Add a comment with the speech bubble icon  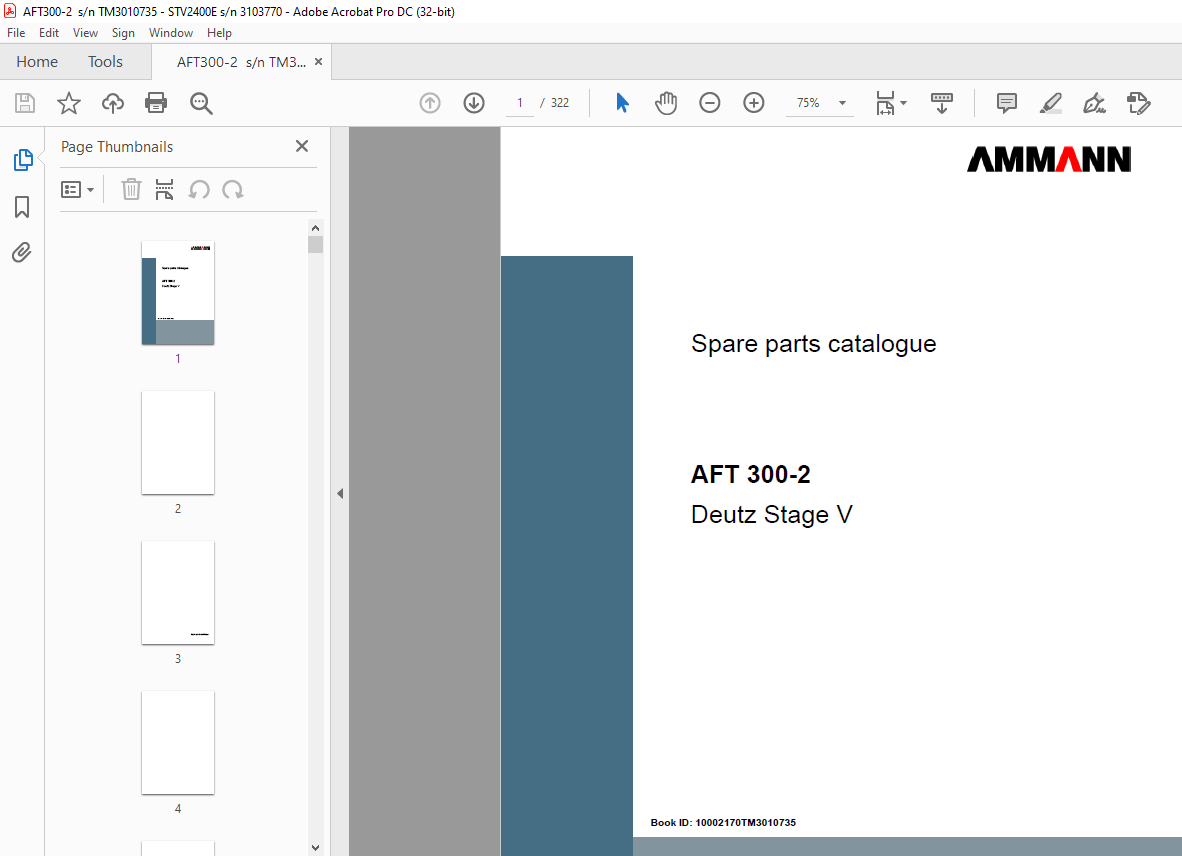(1006, 103)
